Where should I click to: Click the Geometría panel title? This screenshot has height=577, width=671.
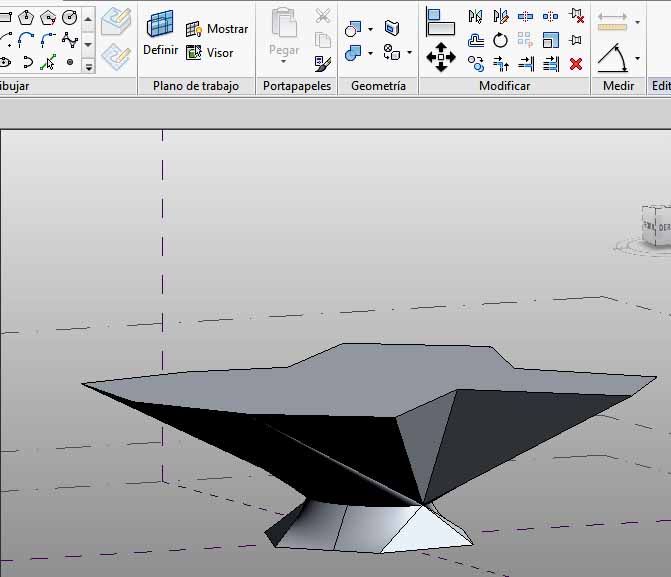coord(378,86)
